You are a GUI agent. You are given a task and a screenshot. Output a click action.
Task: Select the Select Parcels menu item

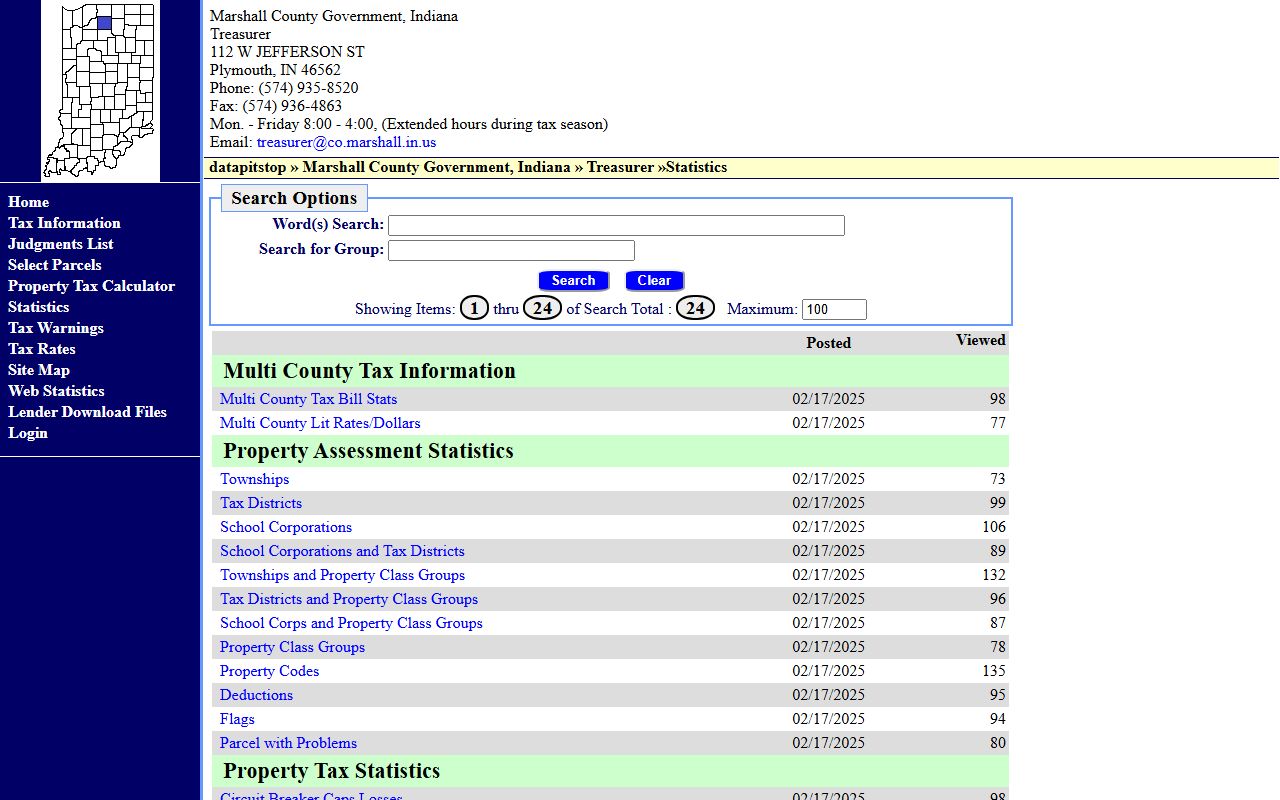point(54,265)
